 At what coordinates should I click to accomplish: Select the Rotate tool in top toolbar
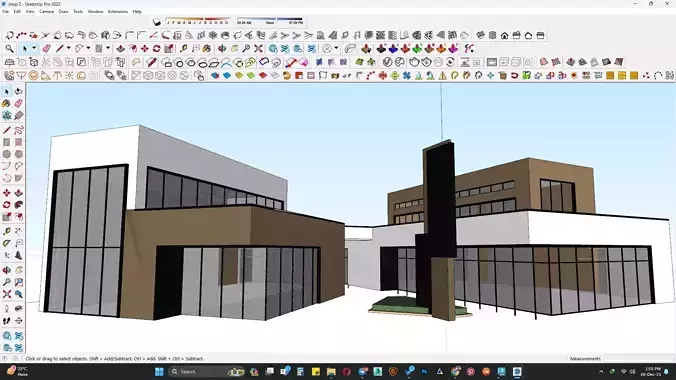(x=156, y=49)
